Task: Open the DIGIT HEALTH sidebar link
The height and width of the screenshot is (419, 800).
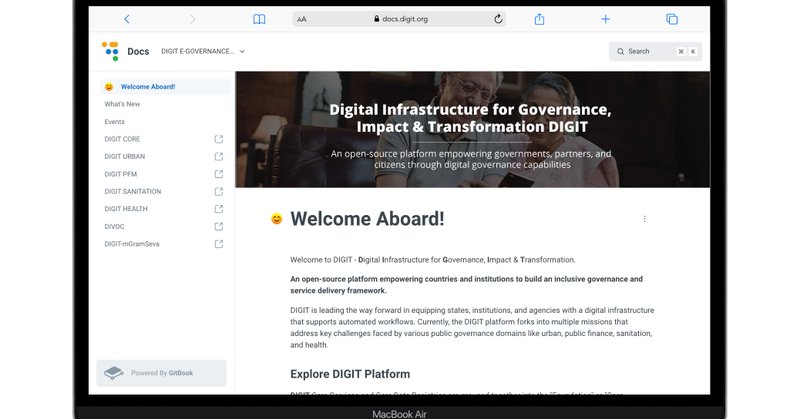Action: pyautogui.click(x=126, y=209)
